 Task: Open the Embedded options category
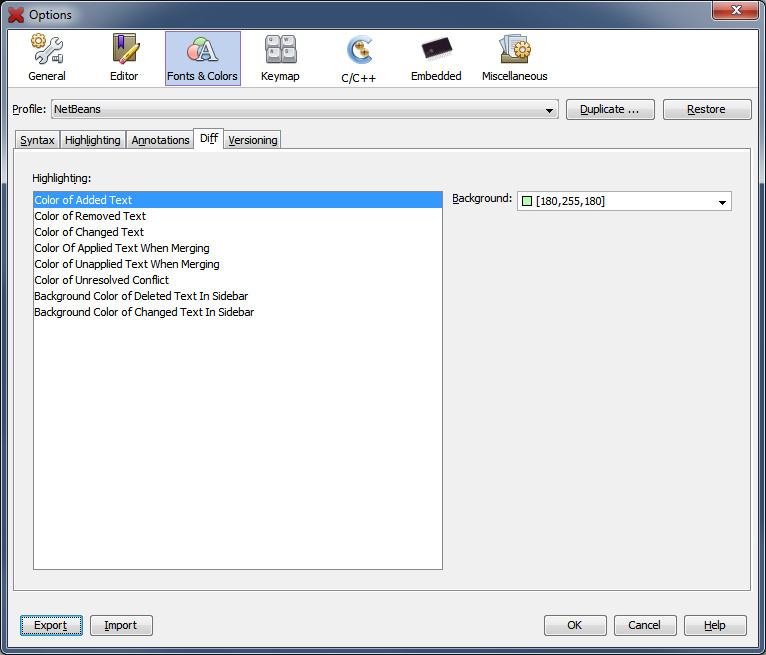tap(436, 58)
